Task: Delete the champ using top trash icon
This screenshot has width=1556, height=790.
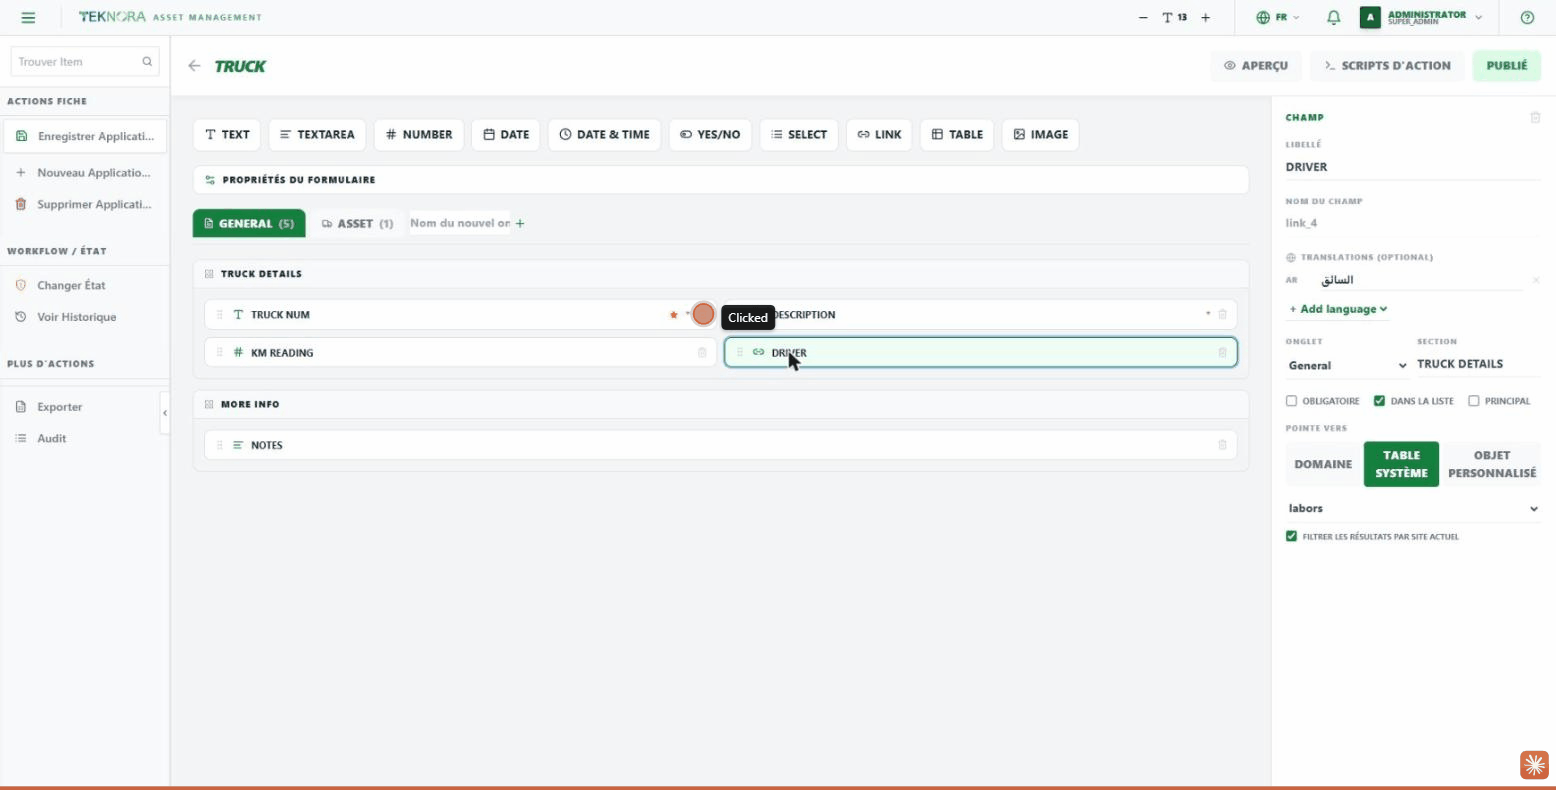Action: coord(1535,118)
